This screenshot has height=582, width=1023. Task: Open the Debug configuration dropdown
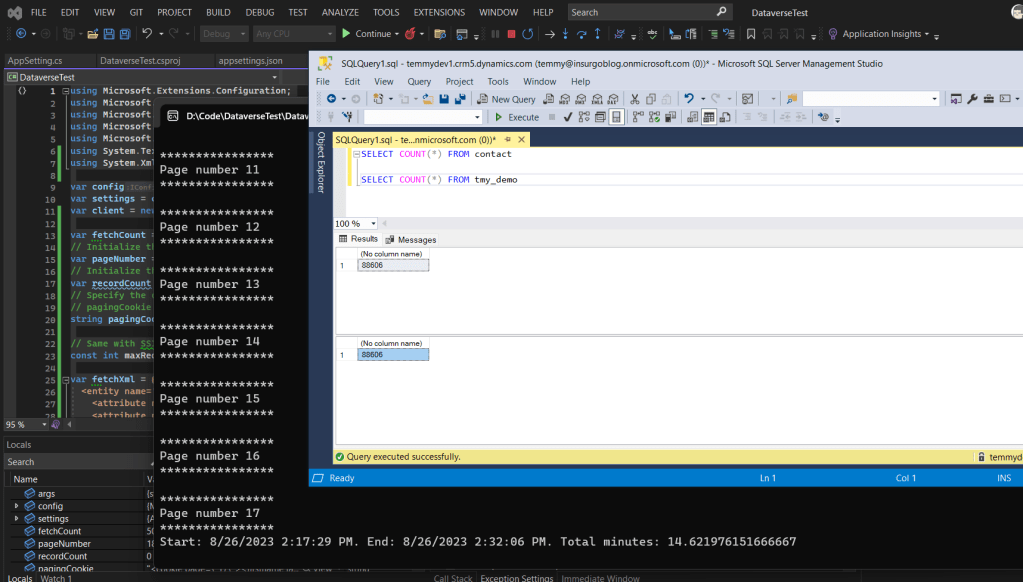[224, 34]
